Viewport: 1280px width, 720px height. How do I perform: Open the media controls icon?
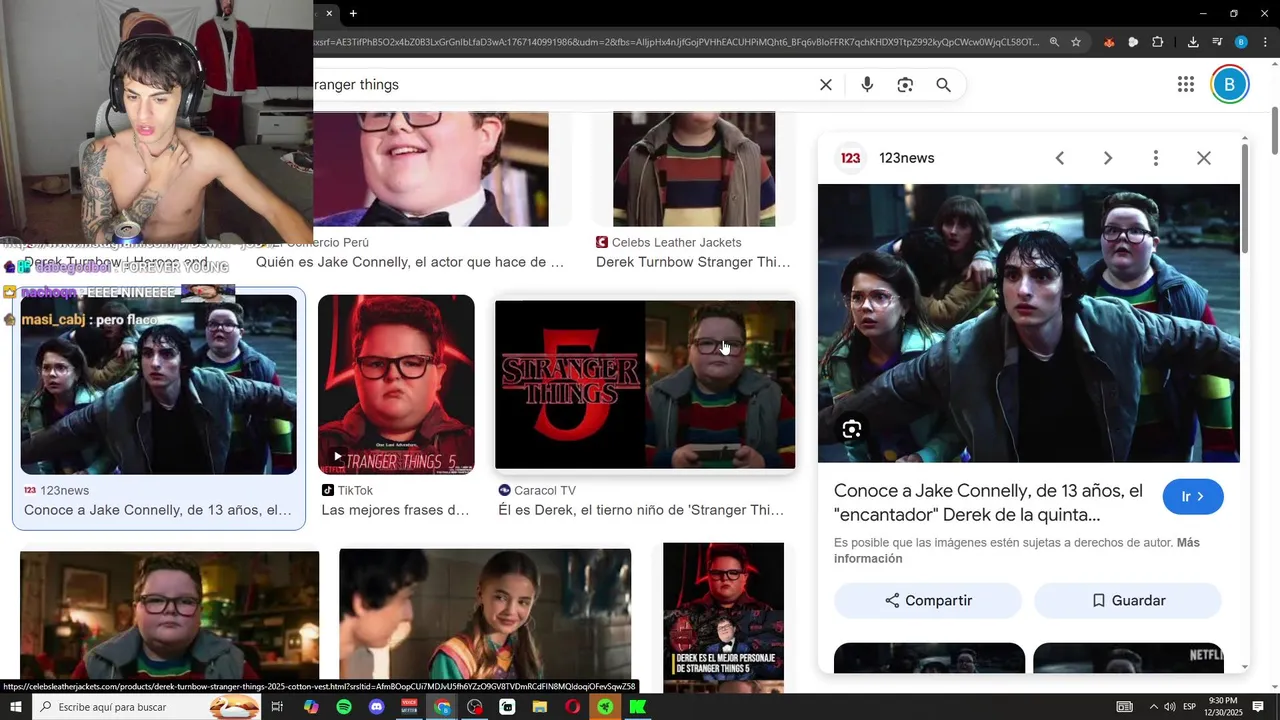[x=1217, y=42]
